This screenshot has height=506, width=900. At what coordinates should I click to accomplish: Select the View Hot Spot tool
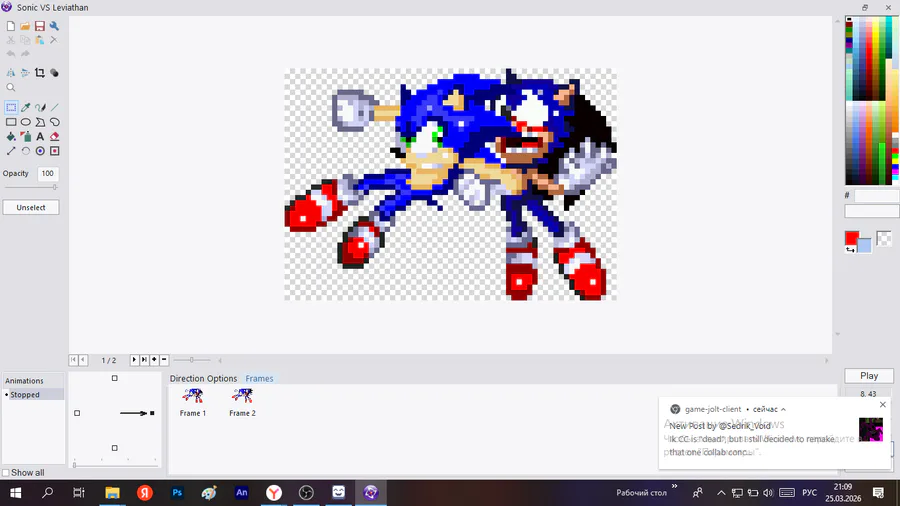40,151
